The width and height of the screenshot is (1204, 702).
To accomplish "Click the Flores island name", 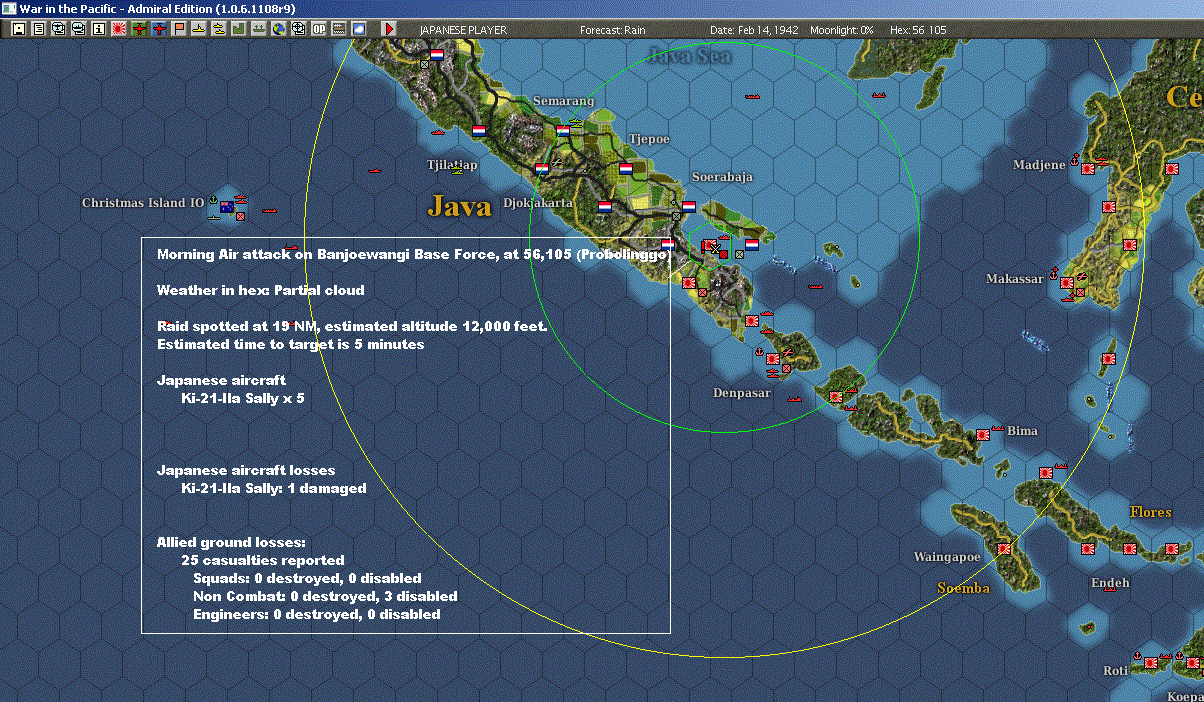I will click(1150, 512).
